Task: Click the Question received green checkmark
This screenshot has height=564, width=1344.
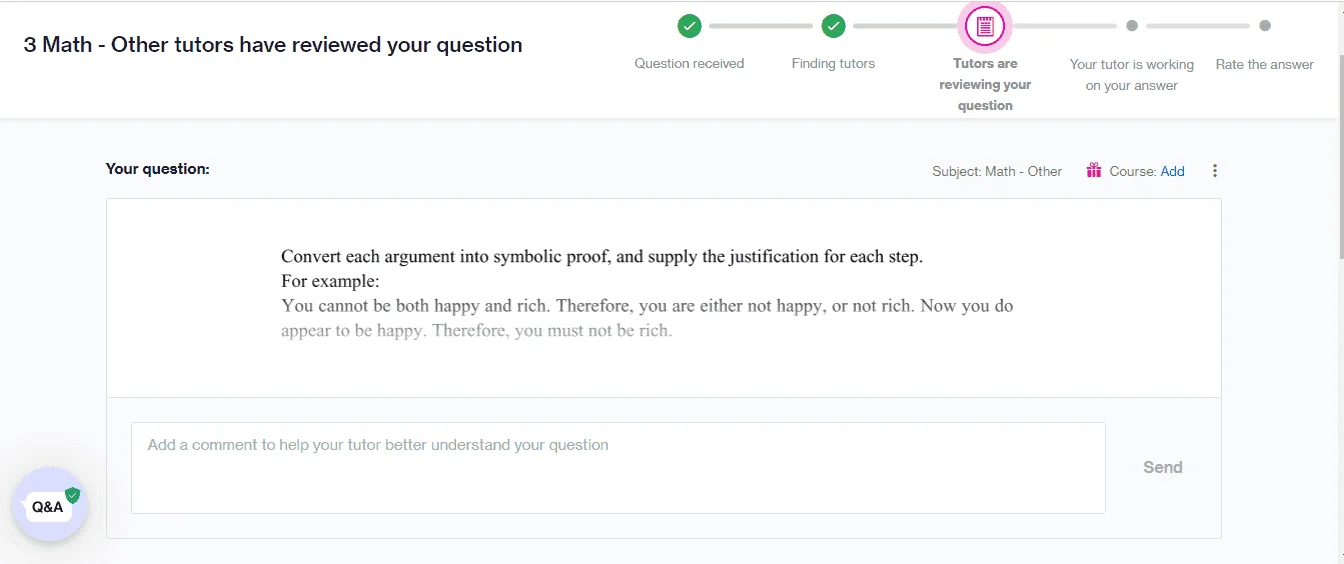Action: pos(689,26)
